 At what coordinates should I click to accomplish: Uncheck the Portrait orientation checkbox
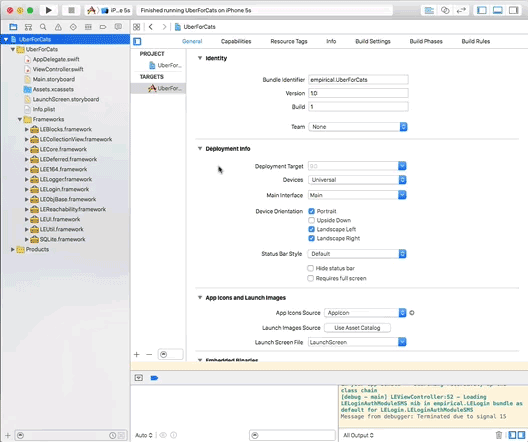(x=311, y=211)
